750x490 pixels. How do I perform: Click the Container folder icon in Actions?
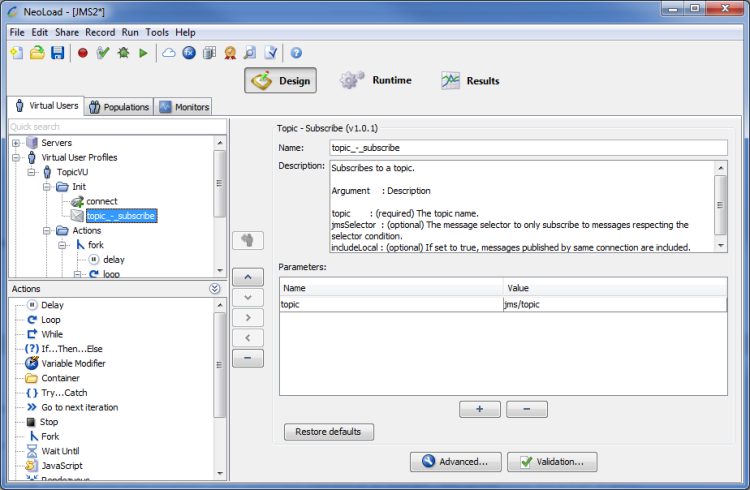(x=32, y=378)
